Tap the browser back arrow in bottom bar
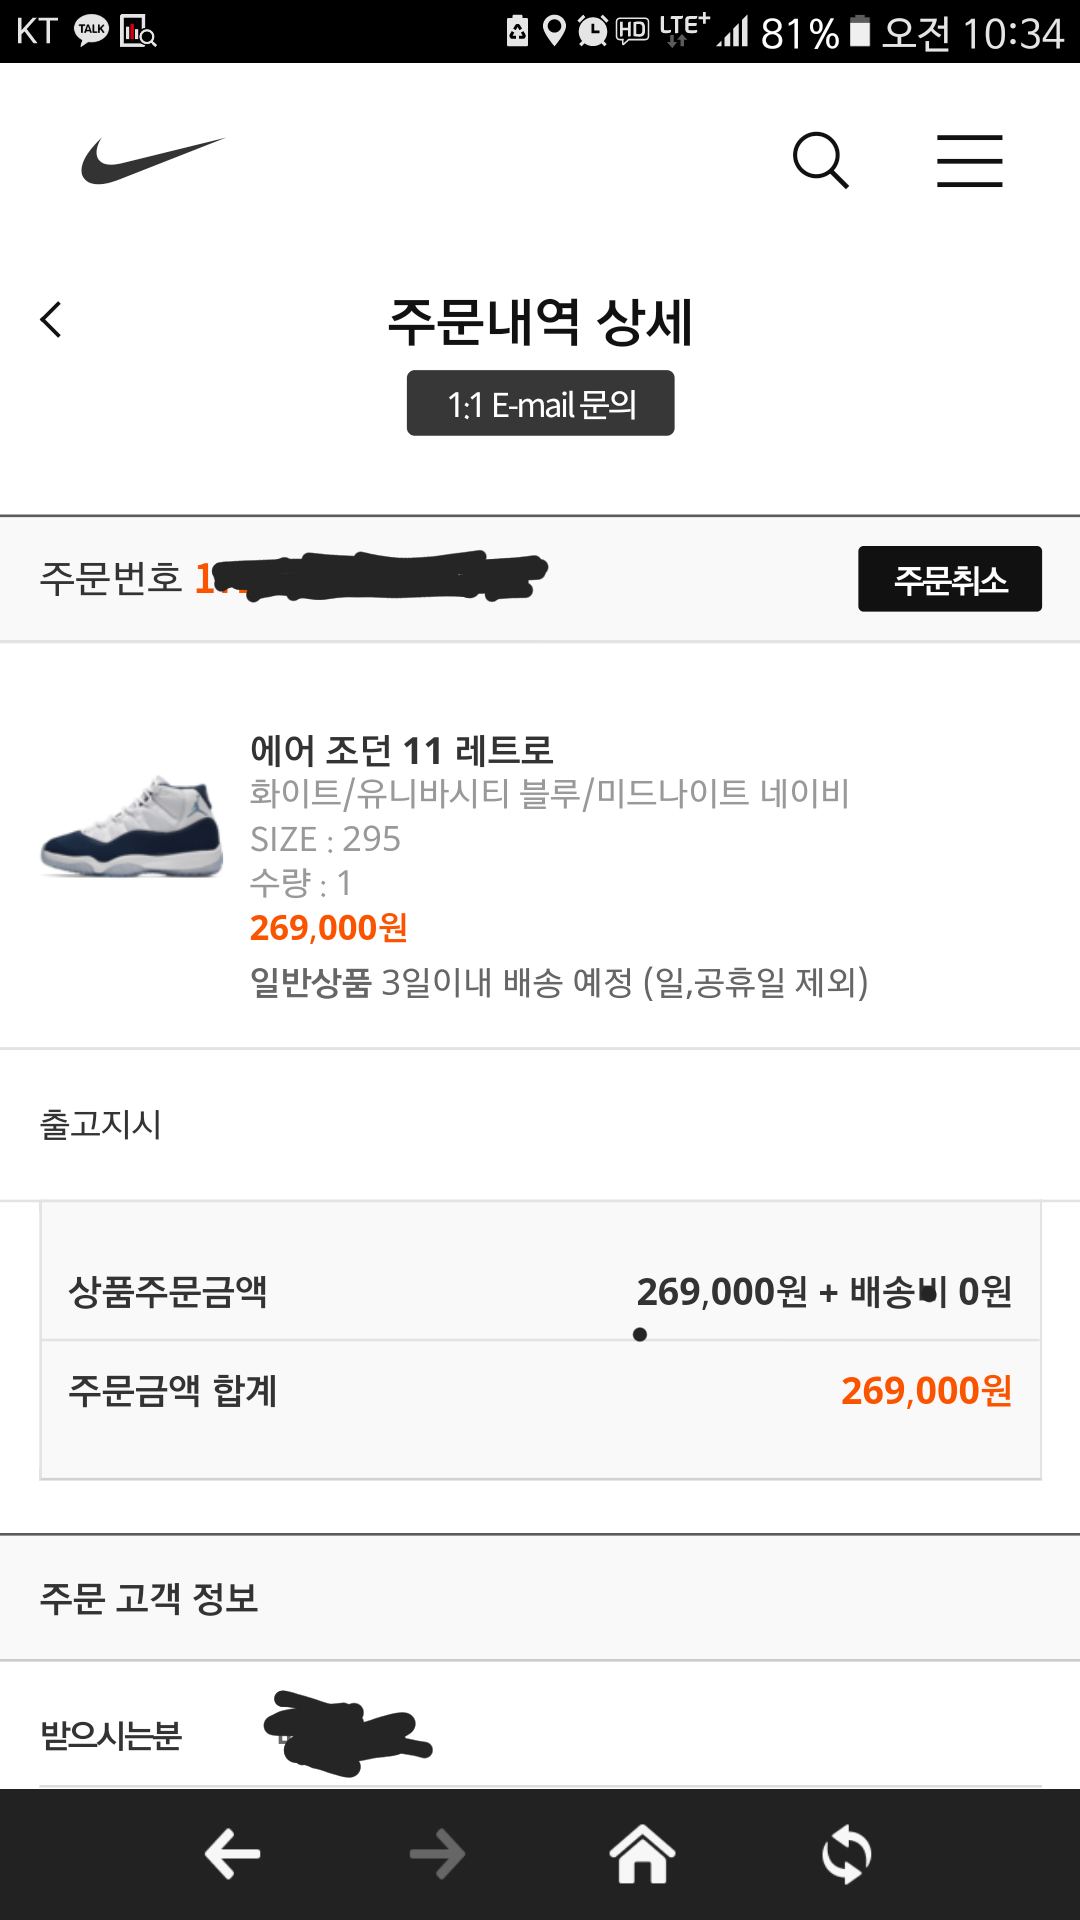 [232, 1854]
